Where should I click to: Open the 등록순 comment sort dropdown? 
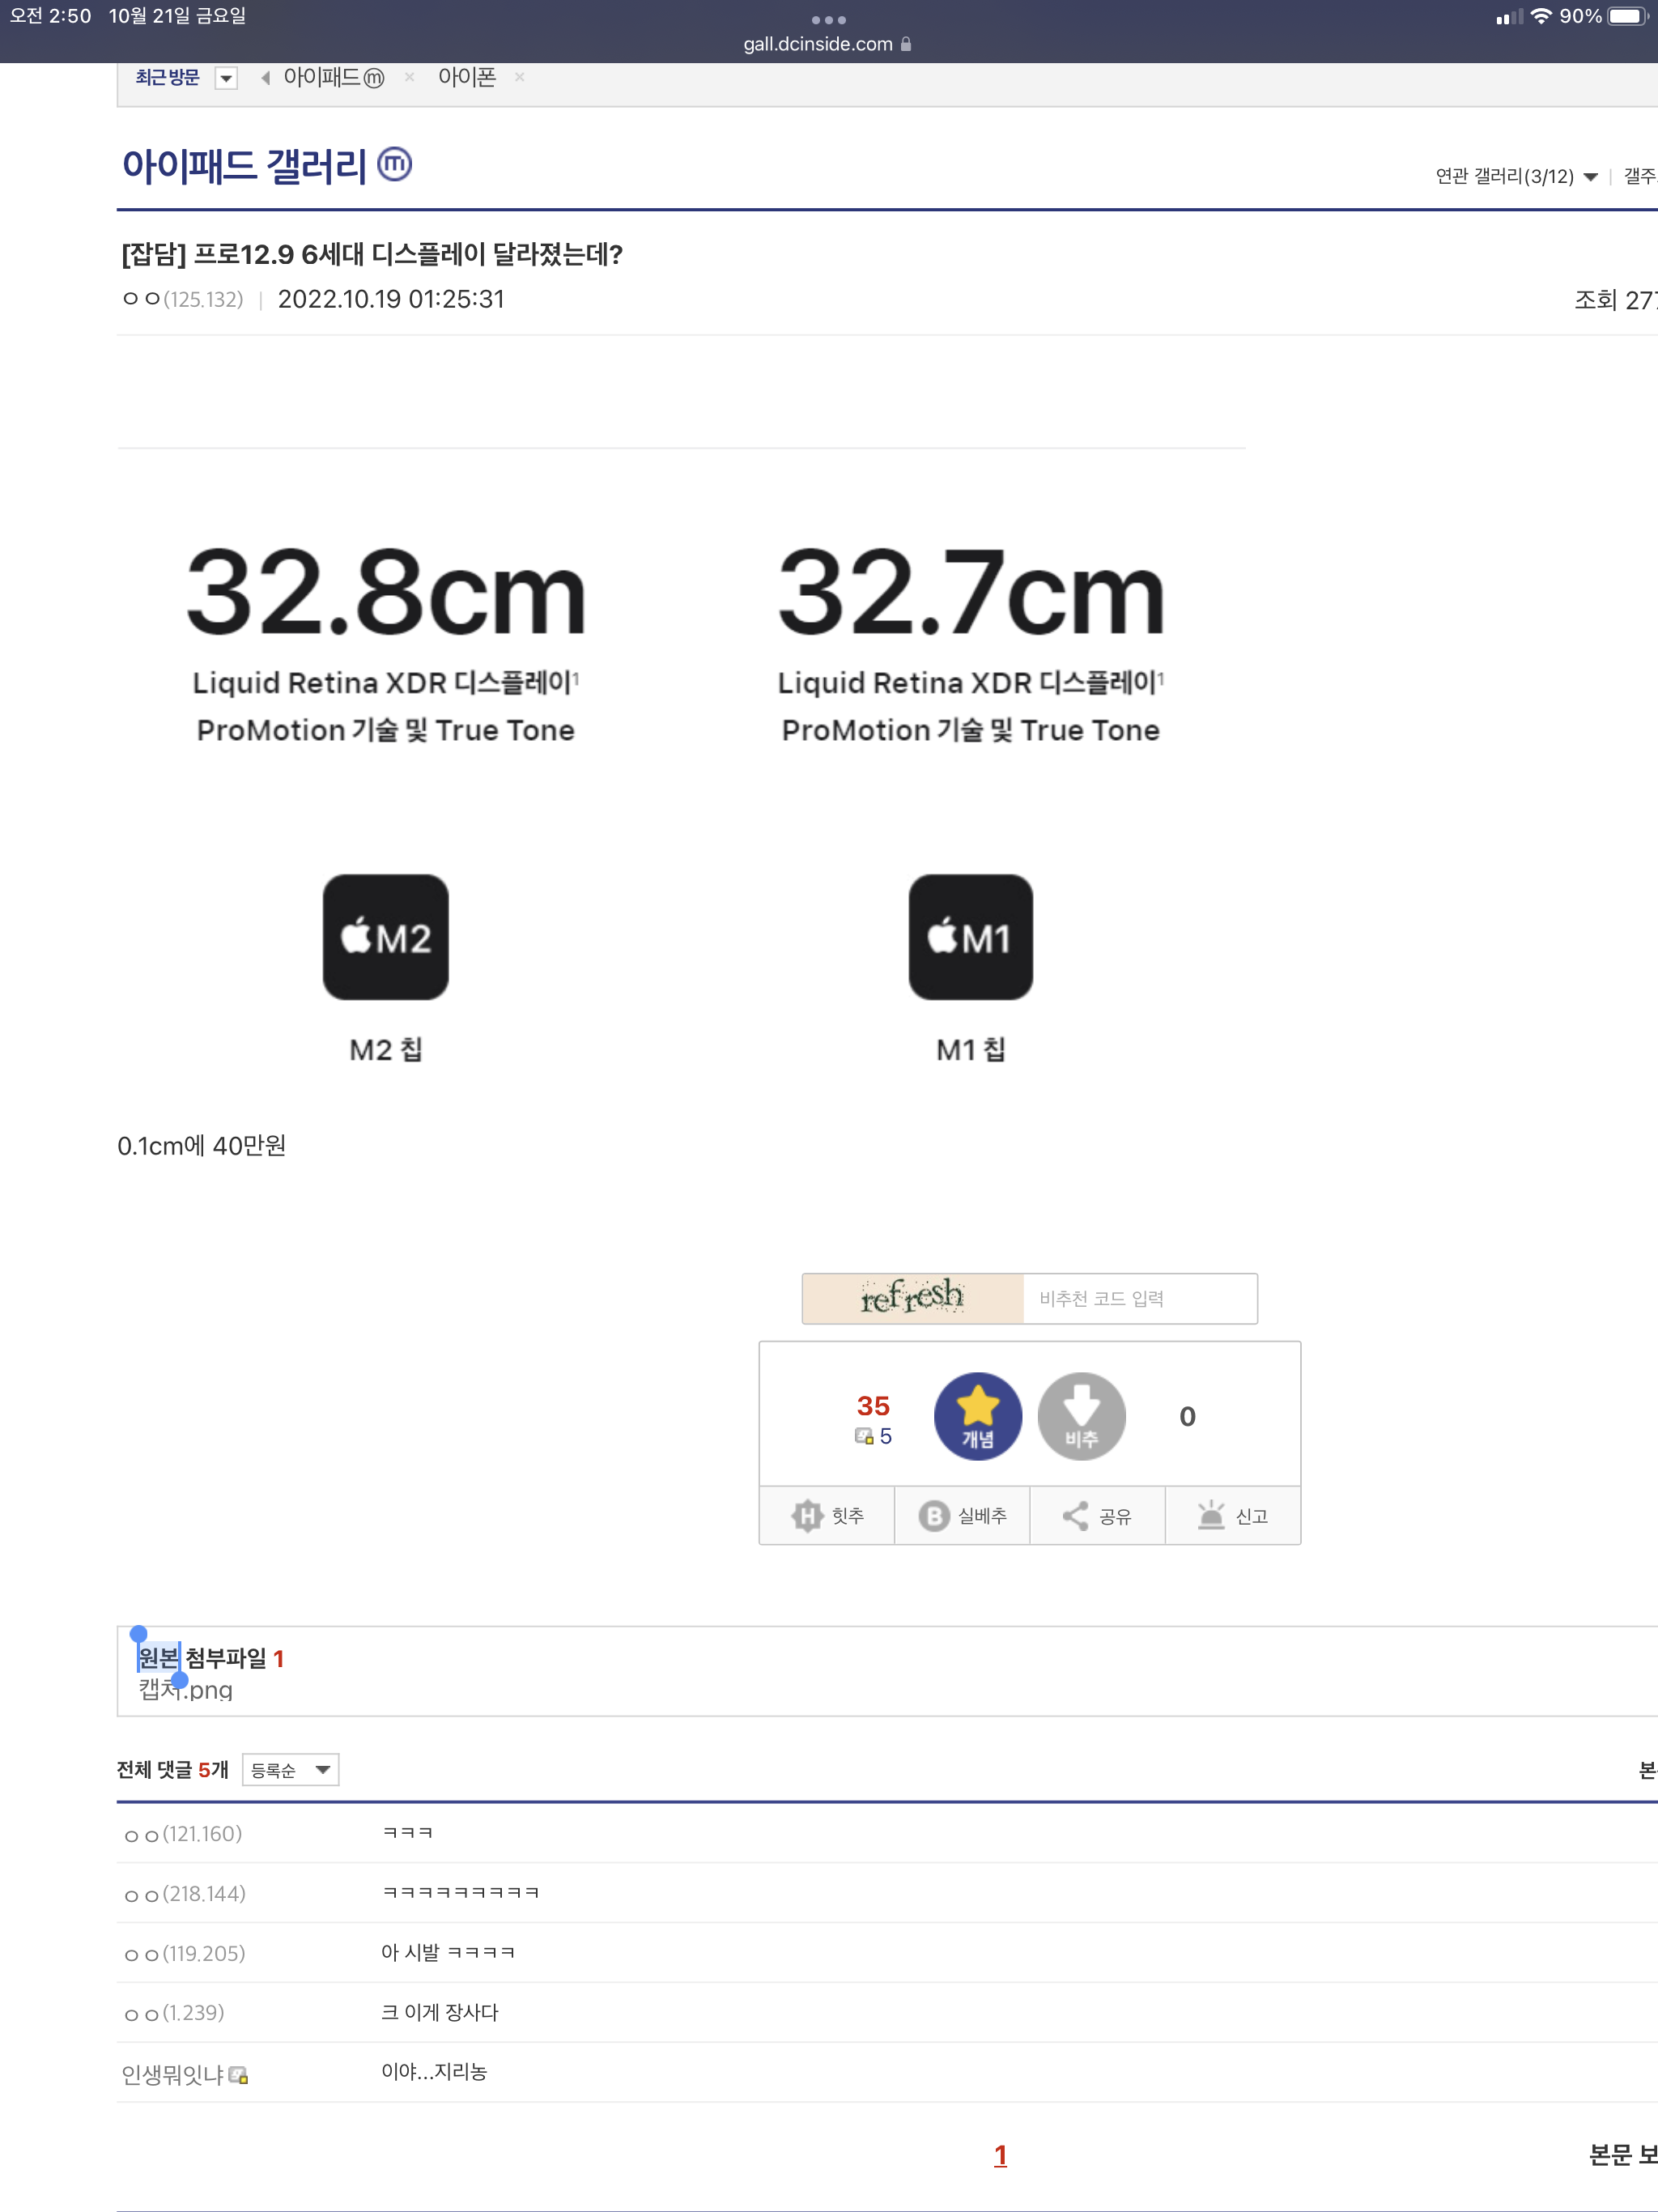[290, 1770]
